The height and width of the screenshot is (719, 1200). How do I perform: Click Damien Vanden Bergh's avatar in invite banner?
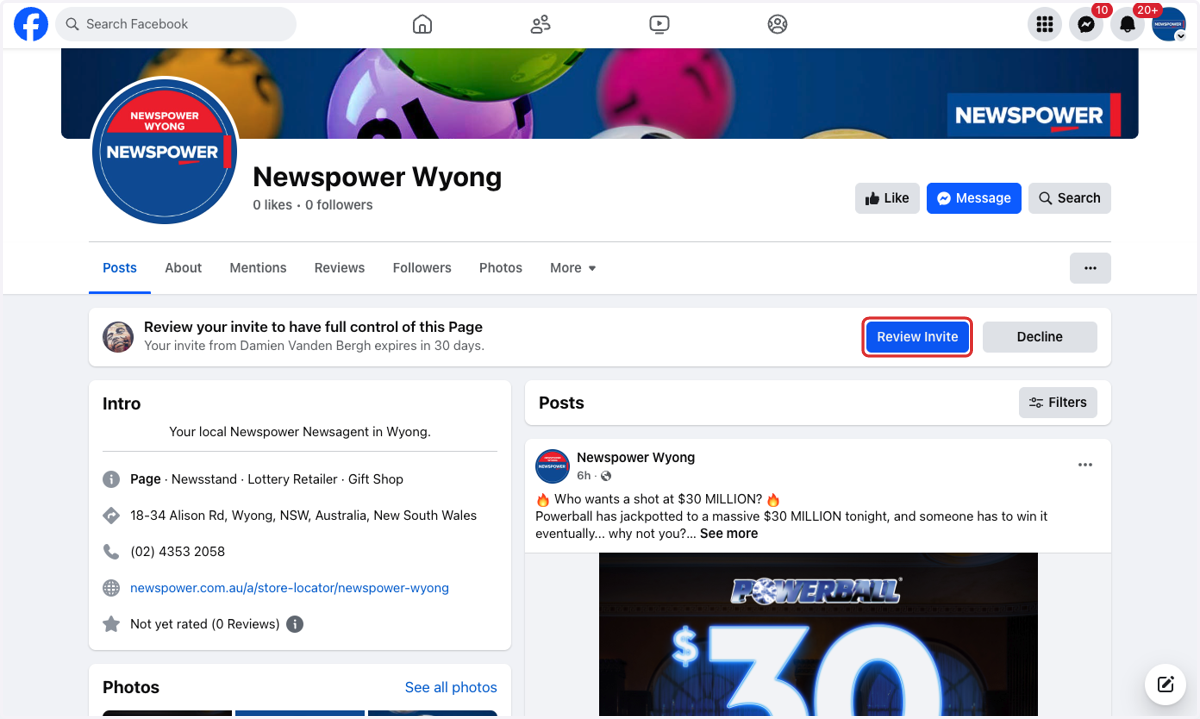[x=118, y=337]
